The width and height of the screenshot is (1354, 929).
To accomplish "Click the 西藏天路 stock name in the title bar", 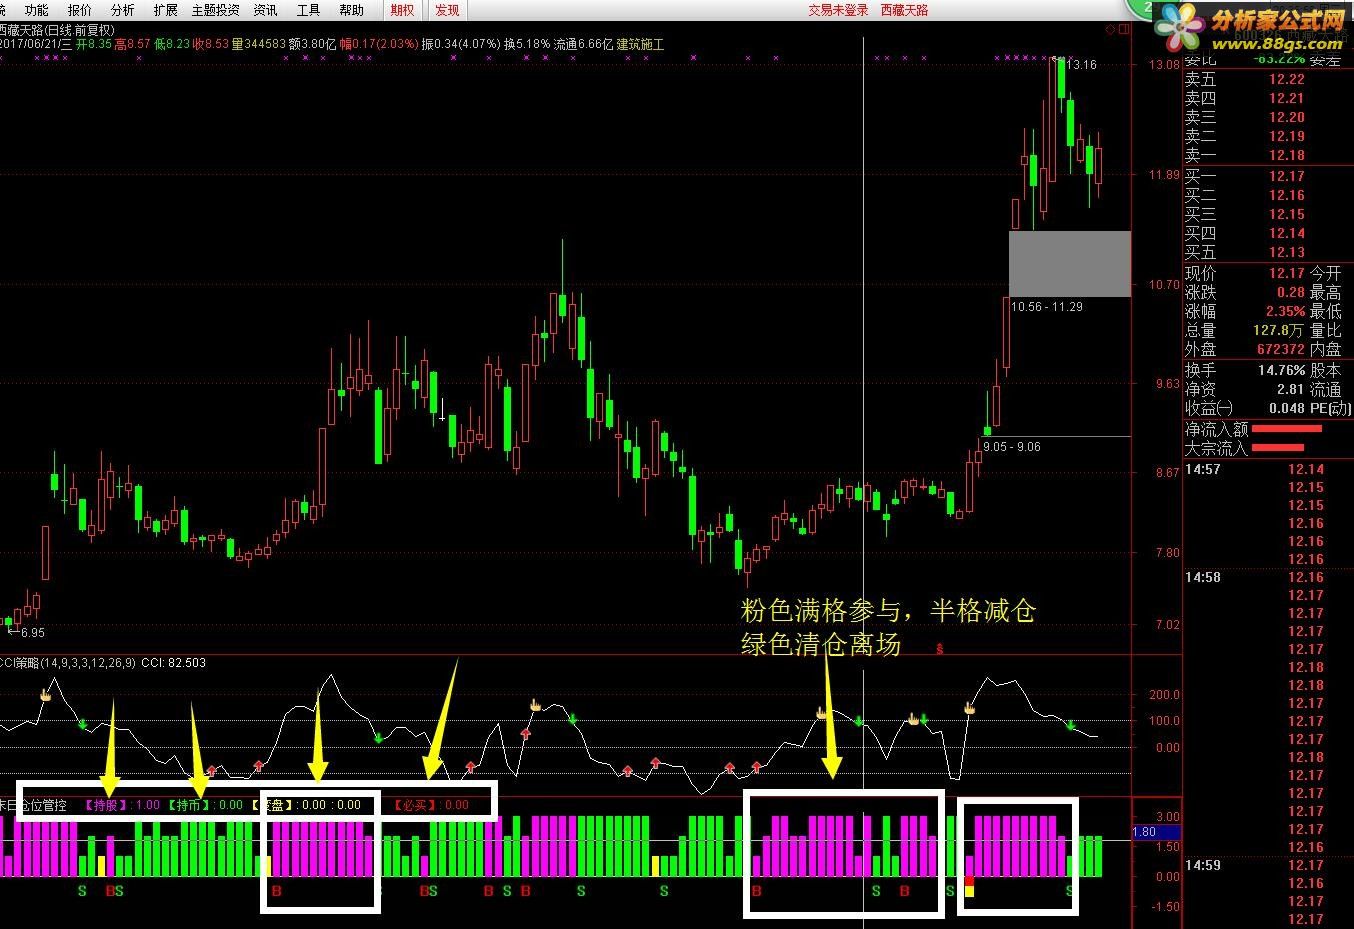I will click(904, 10).
